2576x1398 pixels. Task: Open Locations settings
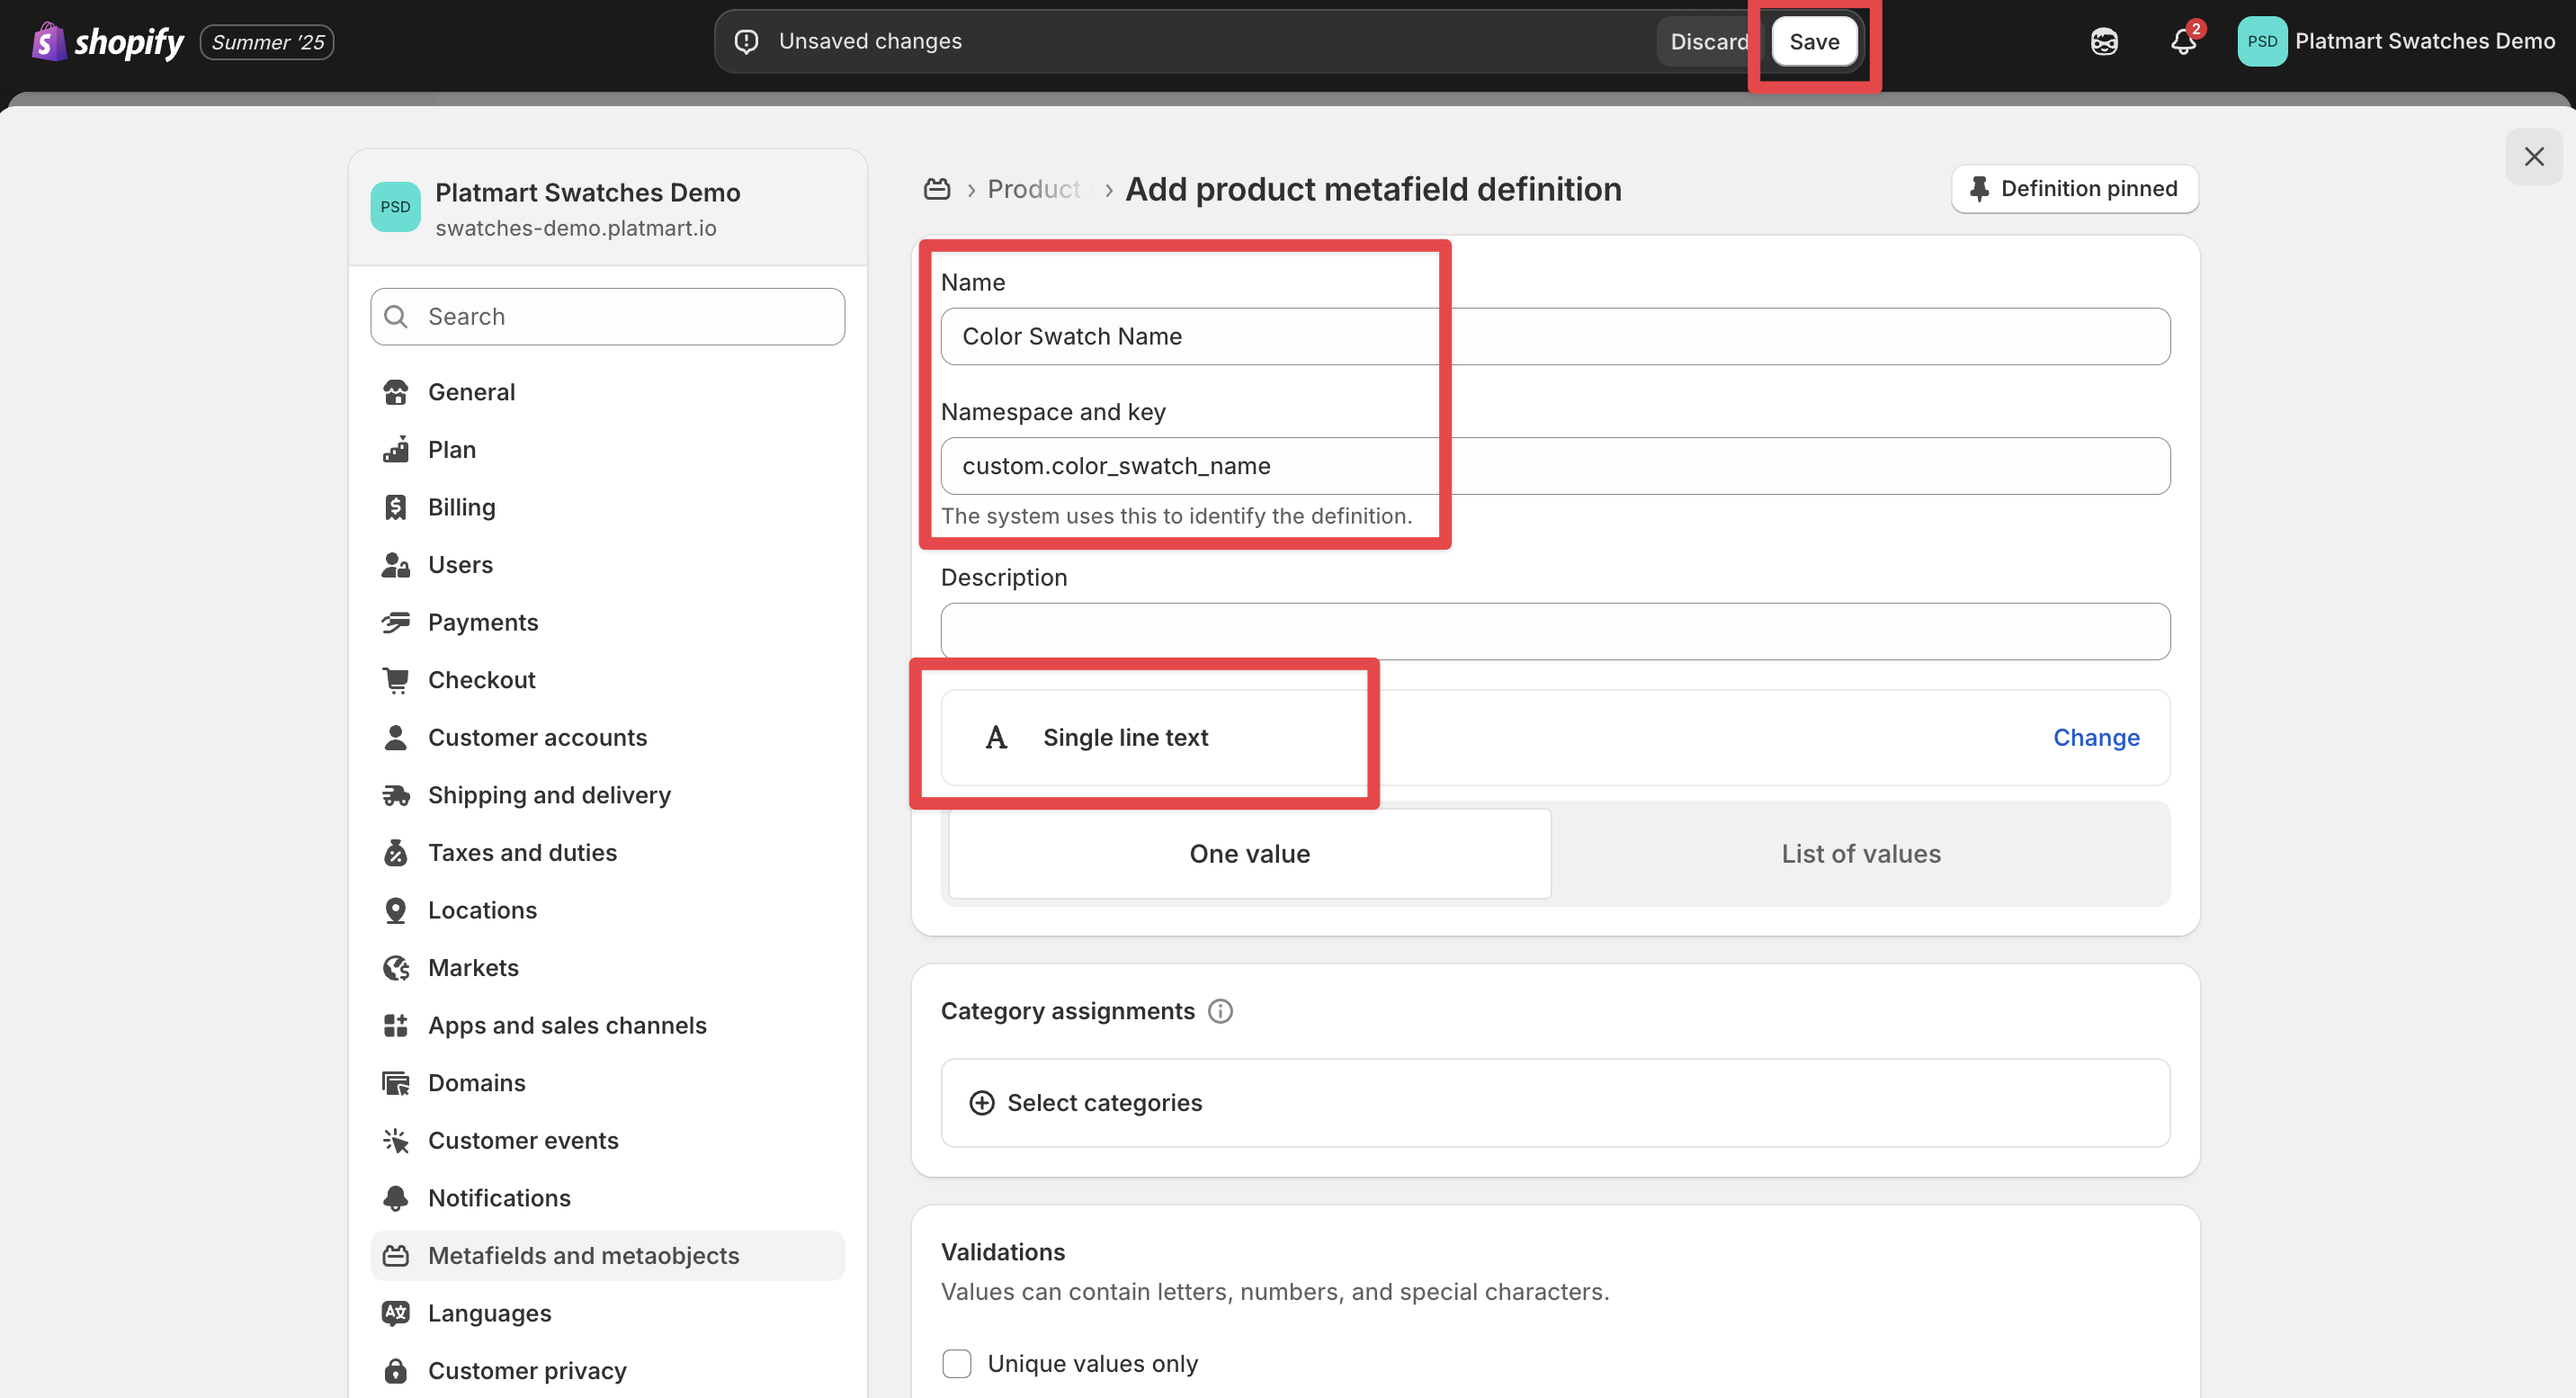coord(607,910)
